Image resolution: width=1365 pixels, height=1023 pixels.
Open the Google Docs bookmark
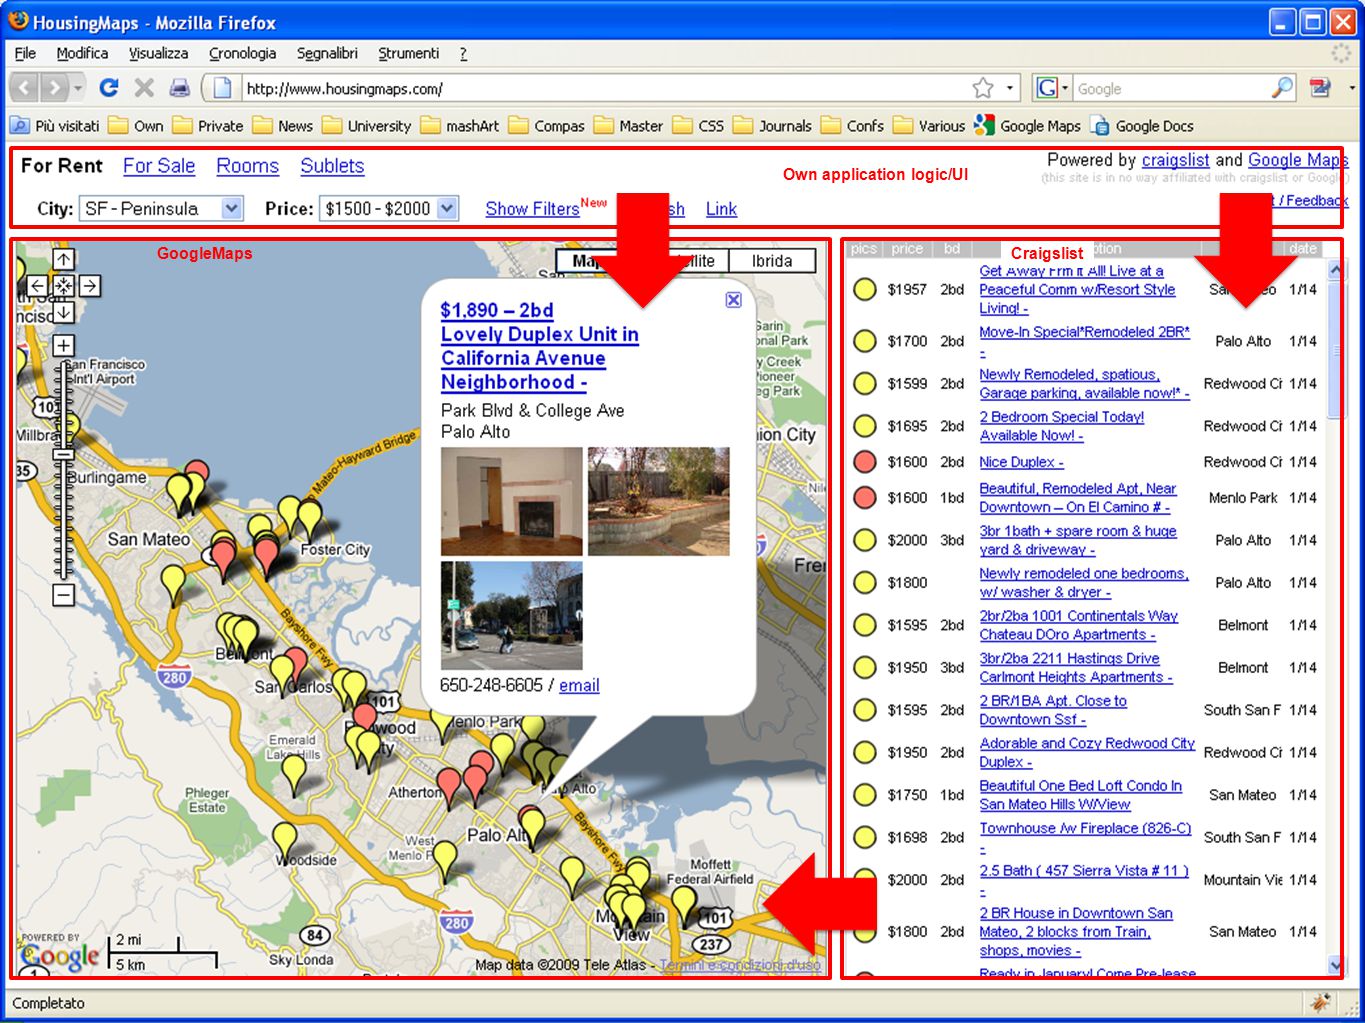[1142, 126]
